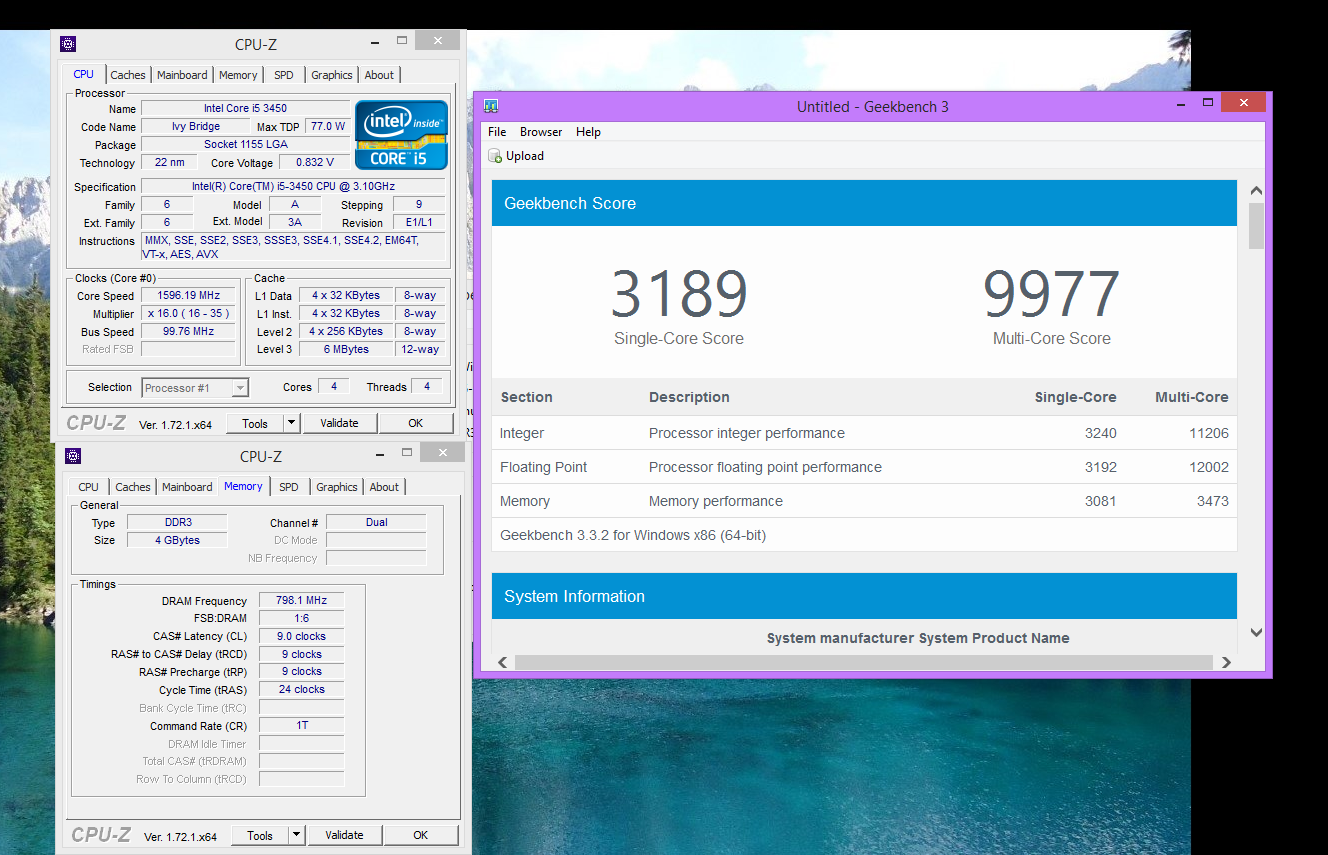Click Validate button in top CPU-Z window
This screenshot has width=1328, height=855.
[339, 423]
